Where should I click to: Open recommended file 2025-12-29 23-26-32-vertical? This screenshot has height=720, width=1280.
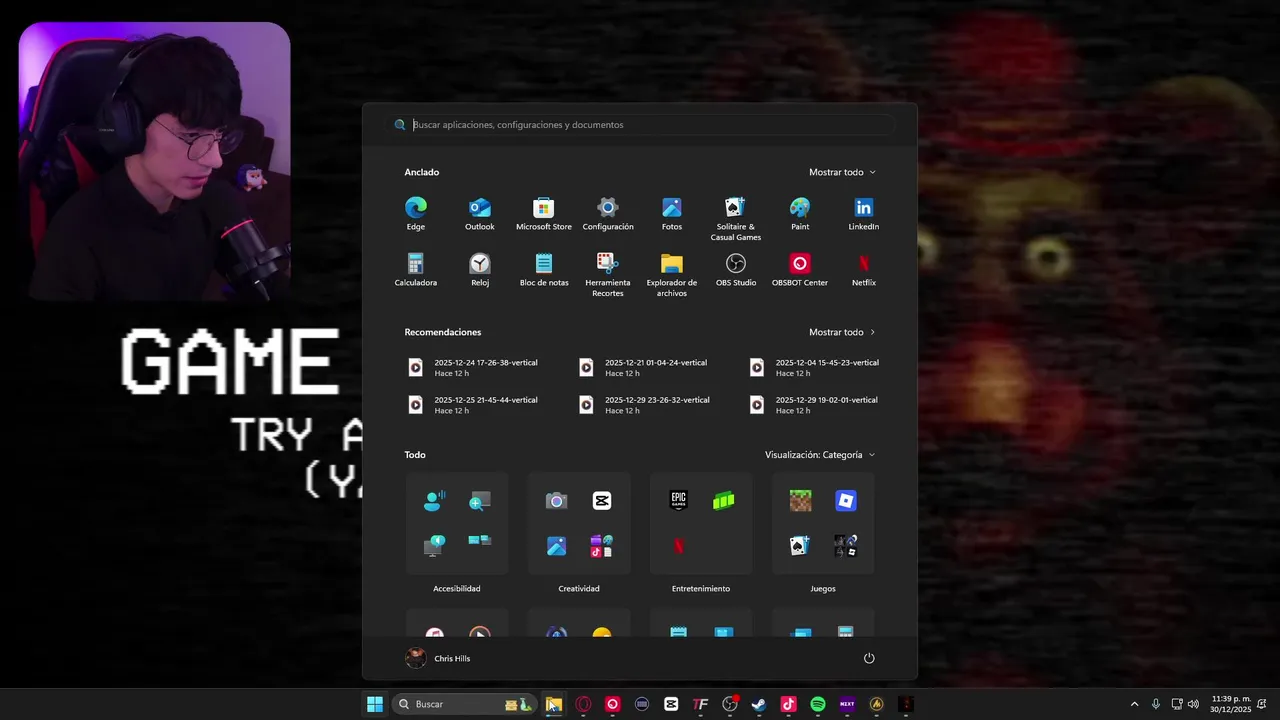point(645,405)
